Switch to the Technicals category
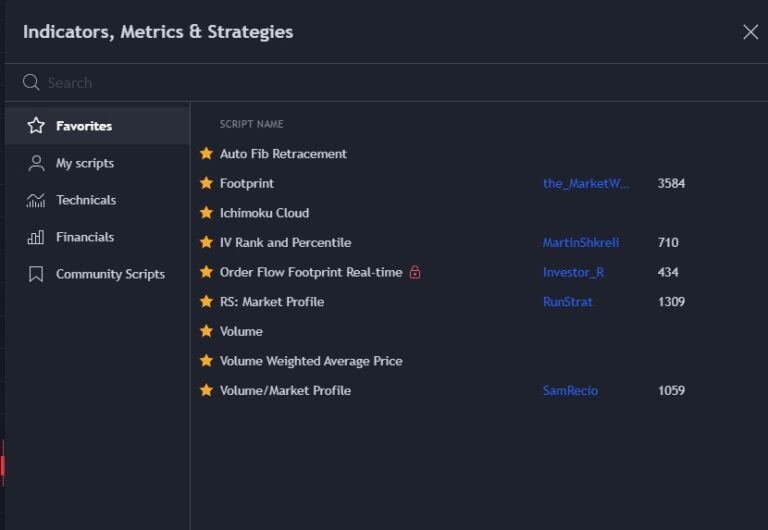The image size is (768, 530). click(86, 200)
